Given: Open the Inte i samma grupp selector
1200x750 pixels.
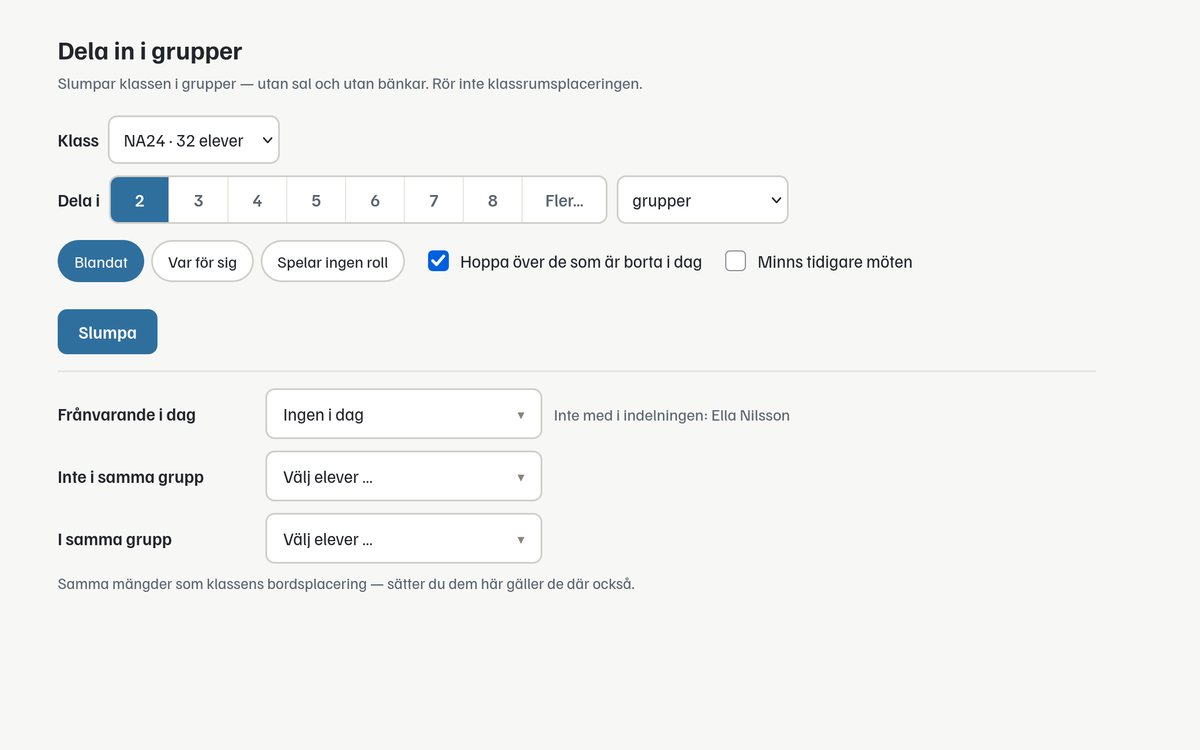Looking at the screenshot, I should [x=404, y=476].
